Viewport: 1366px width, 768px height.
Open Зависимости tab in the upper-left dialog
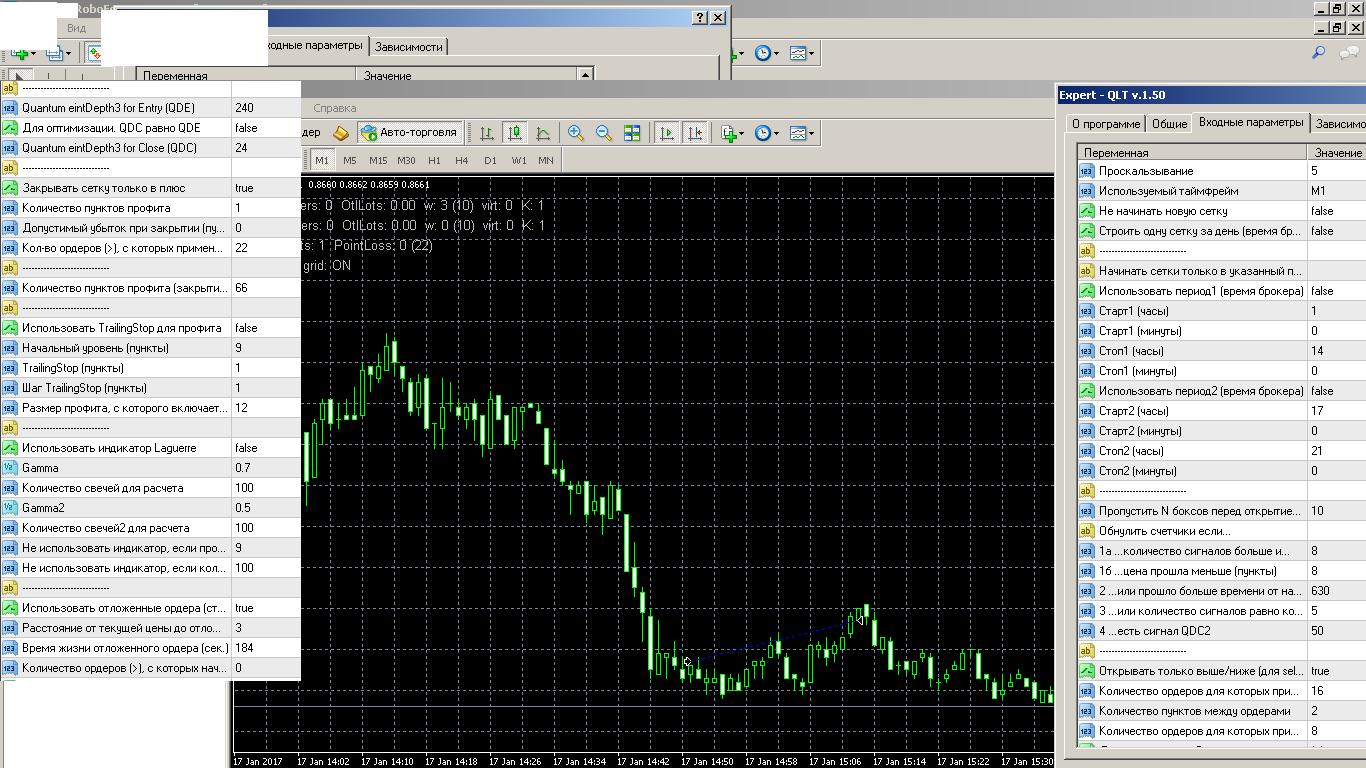(408, 46)
